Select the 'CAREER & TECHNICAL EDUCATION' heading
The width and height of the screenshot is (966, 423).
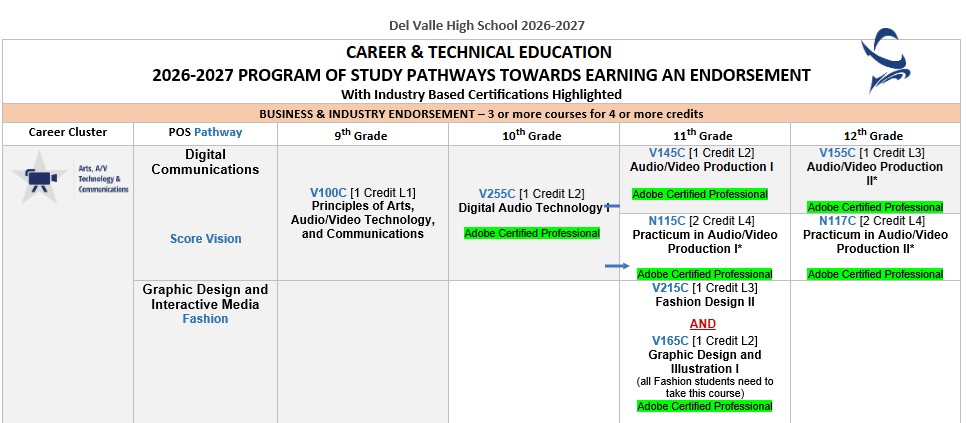pos(479,52)
